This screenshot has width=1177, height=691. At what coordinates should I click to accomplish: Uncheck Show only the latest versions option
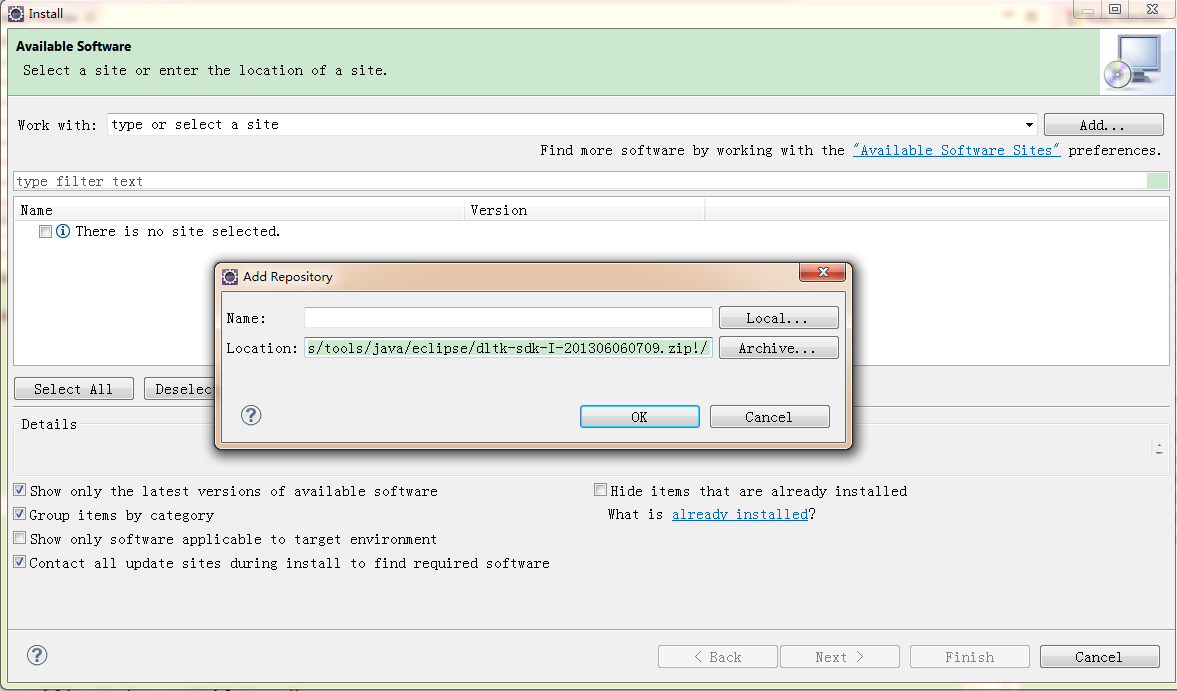[20, 491]
